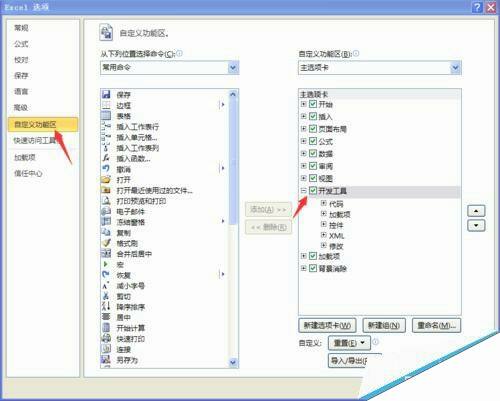Open the 高级 advanced category

(x=21, y=107)
